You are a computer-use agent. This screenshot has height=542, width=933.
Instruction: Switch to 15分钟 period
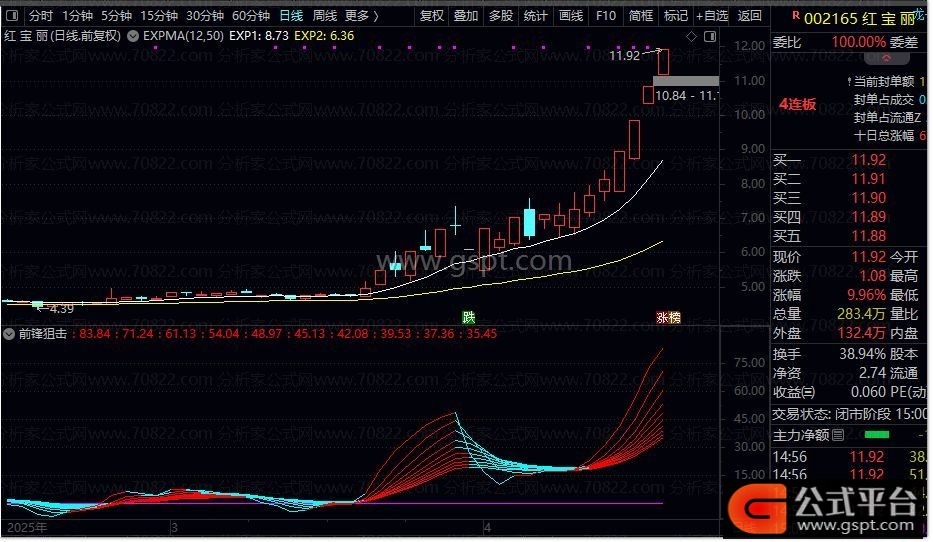[x=159, y=16]
